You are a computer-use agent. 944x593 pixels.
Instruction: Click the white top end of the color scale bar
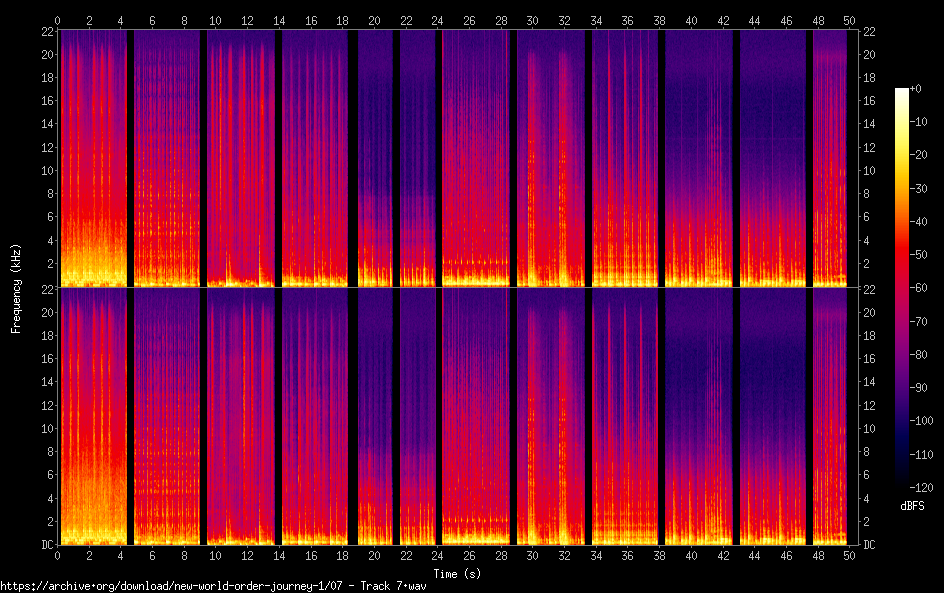(x=902, y=92)
